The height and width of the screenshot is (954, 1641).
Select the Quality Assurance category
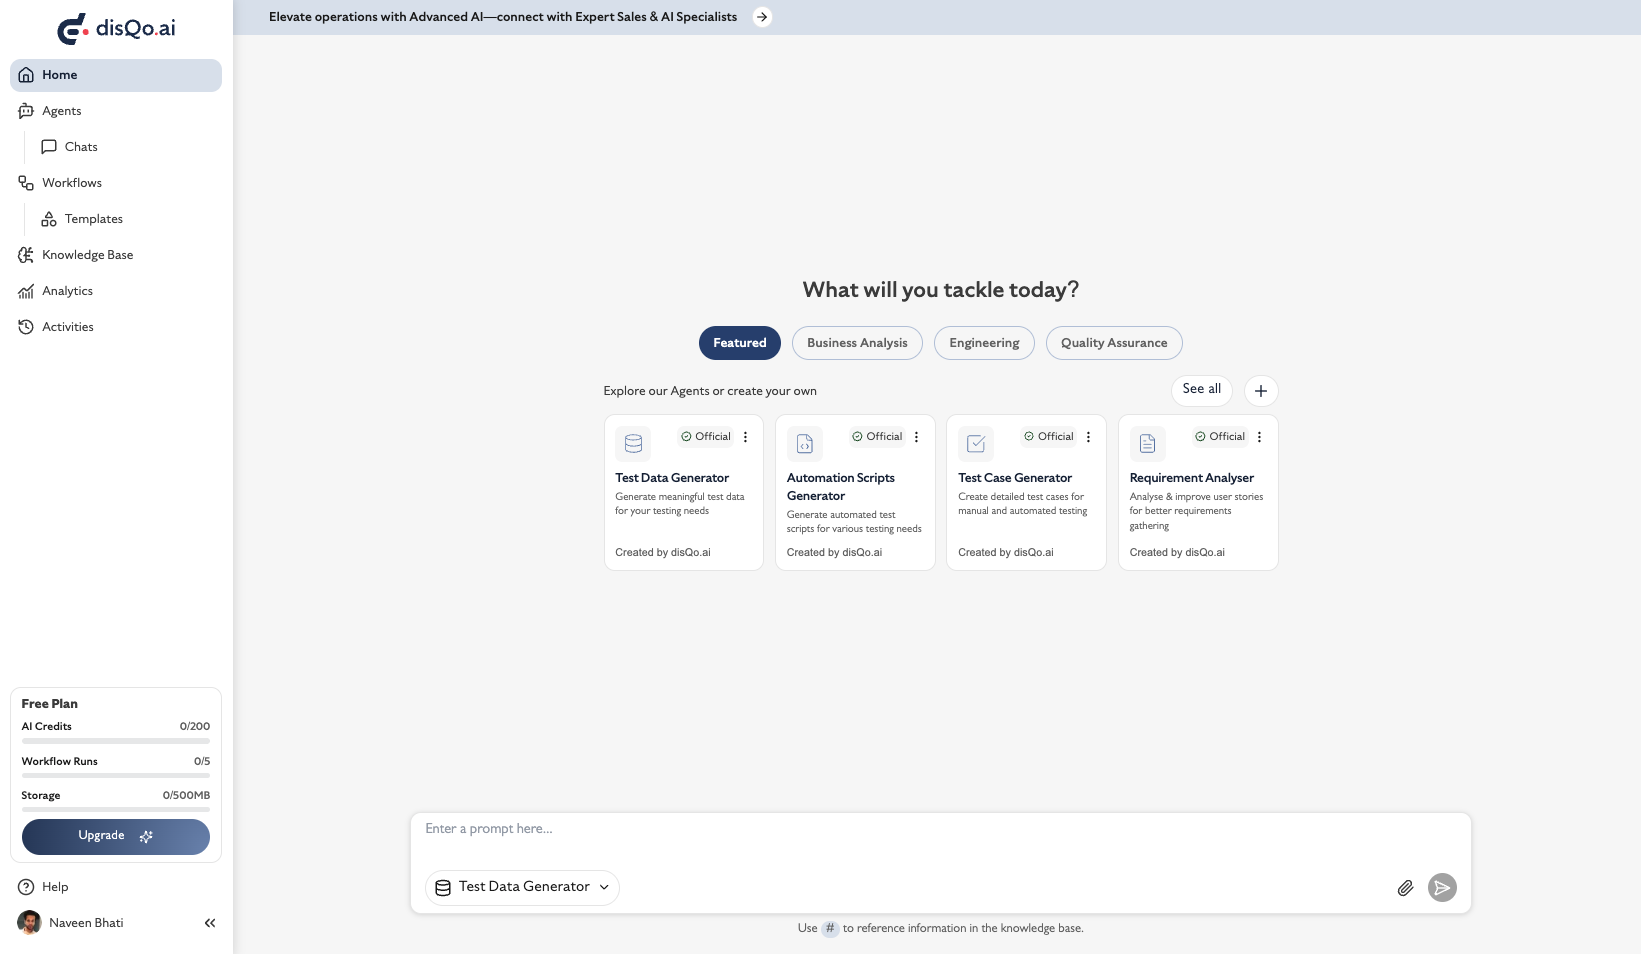point(1113,343)
